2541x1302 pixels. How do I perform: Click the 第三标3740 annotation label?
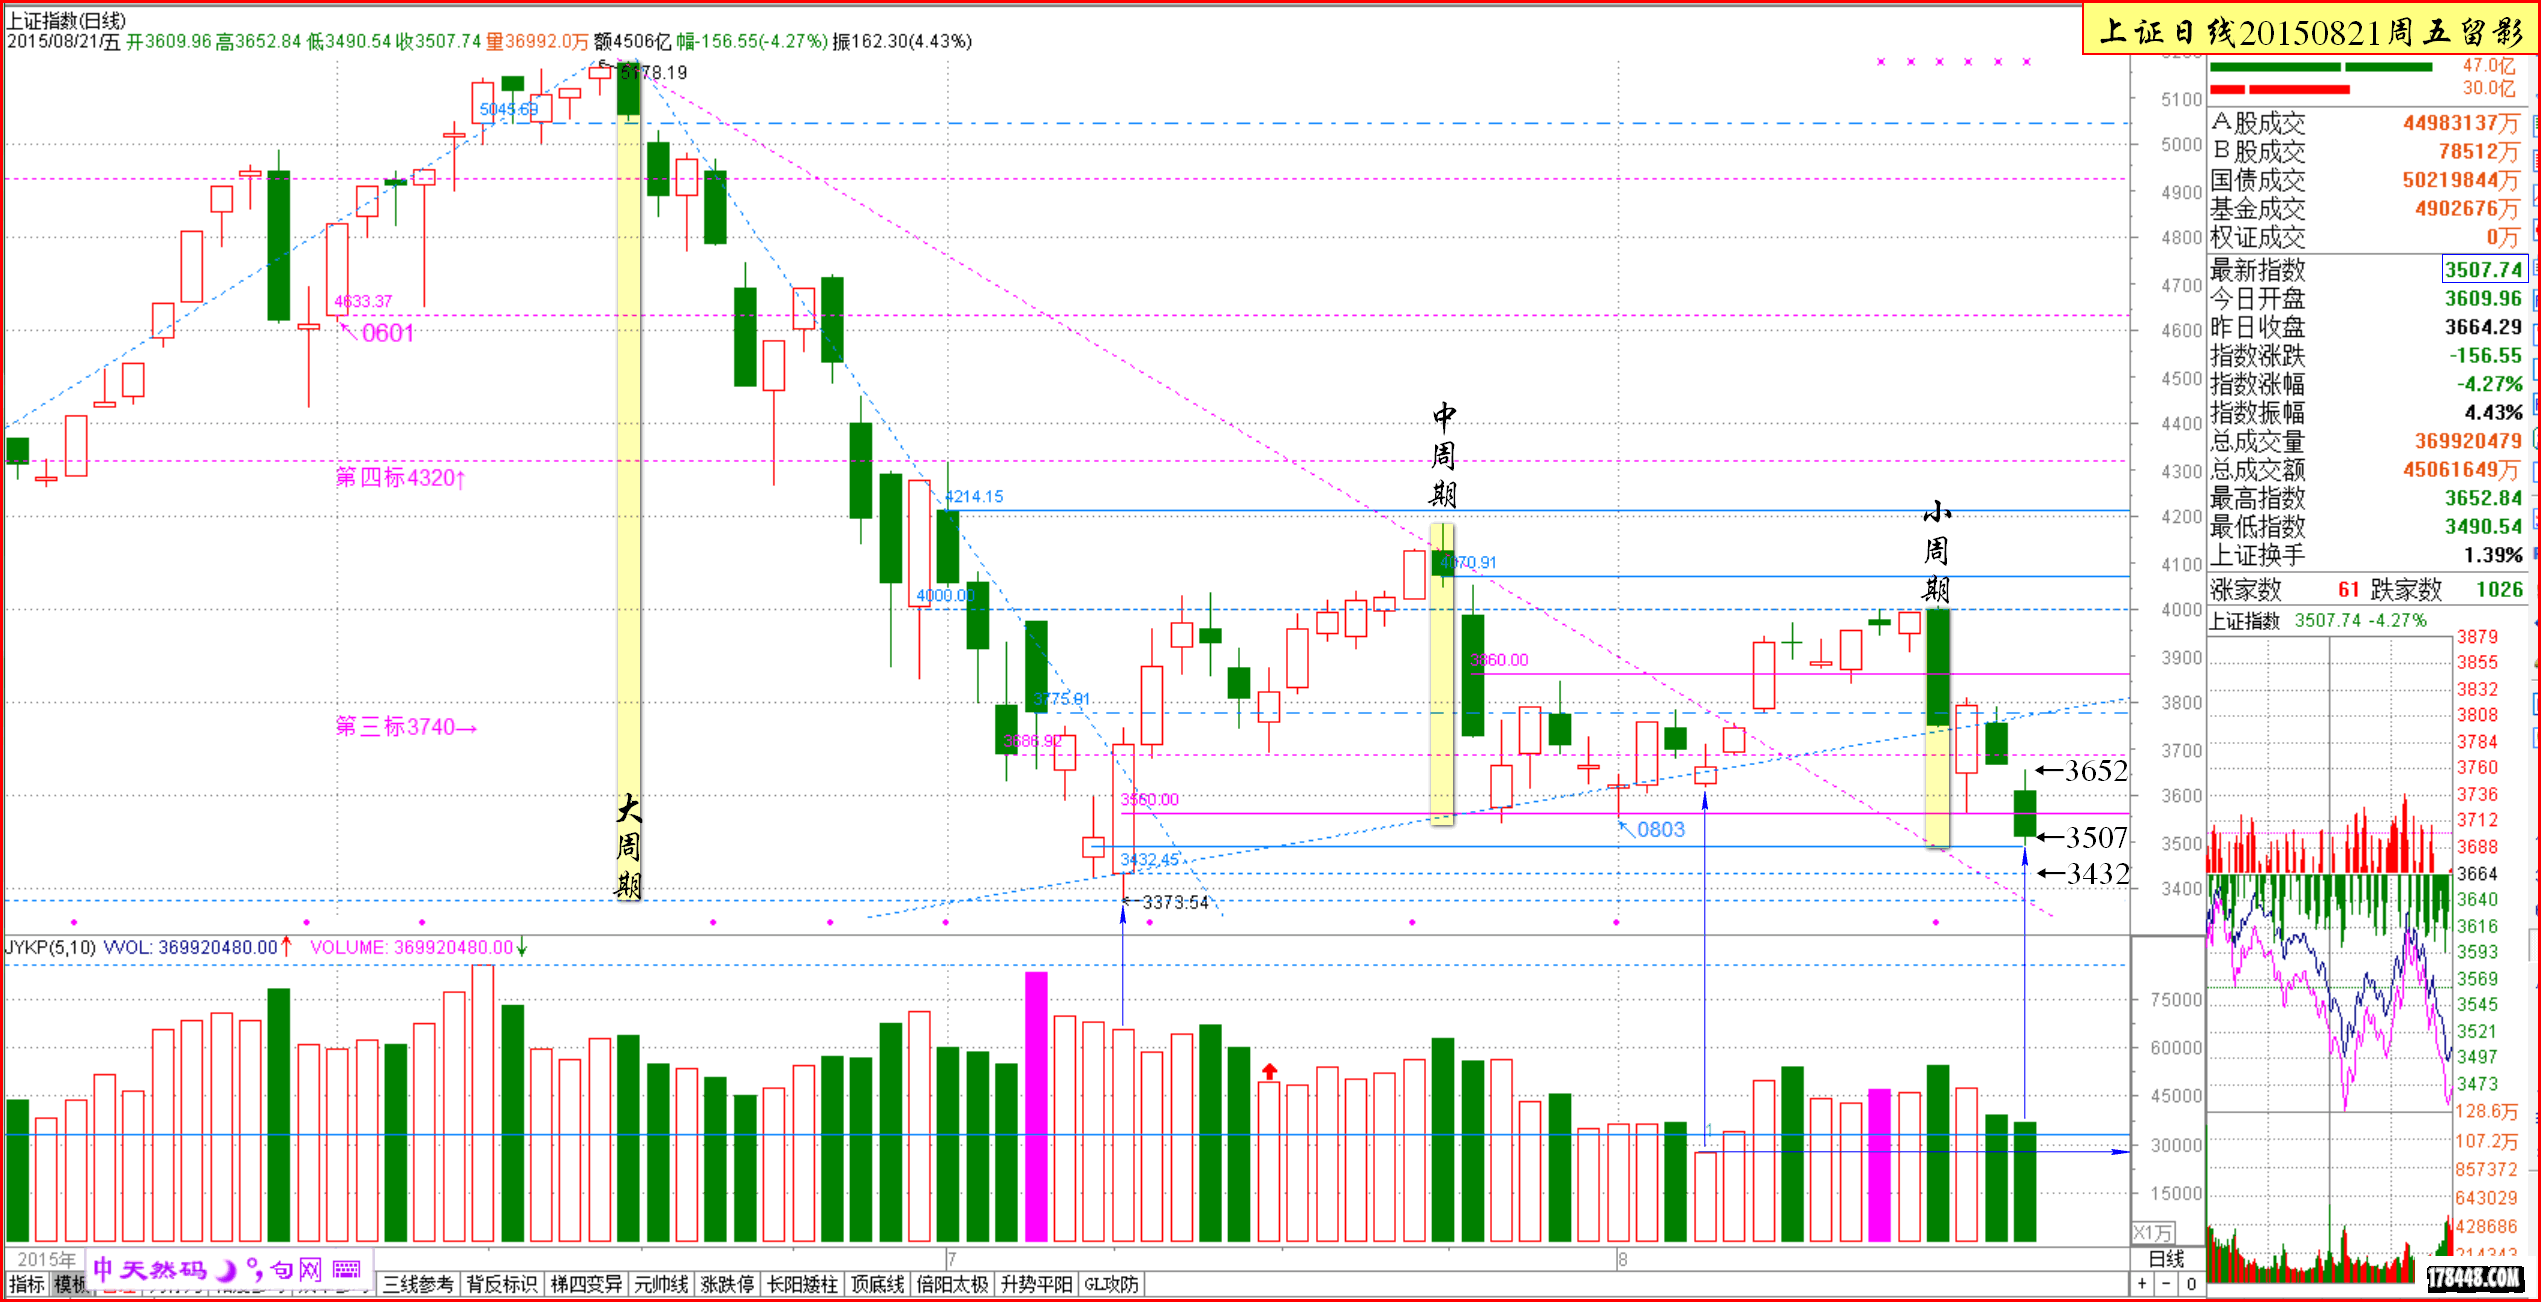pyautogui.click(x=405, y=726)
